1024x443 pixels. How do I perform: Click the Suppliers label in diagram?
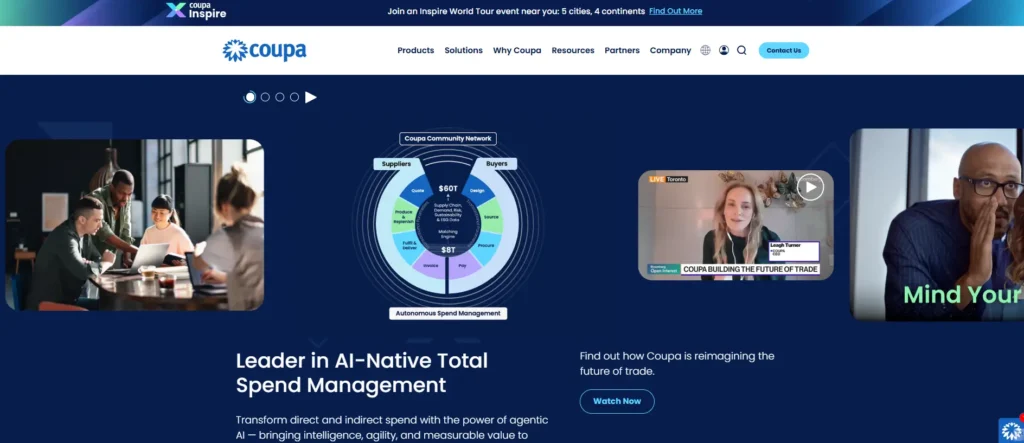396,163
